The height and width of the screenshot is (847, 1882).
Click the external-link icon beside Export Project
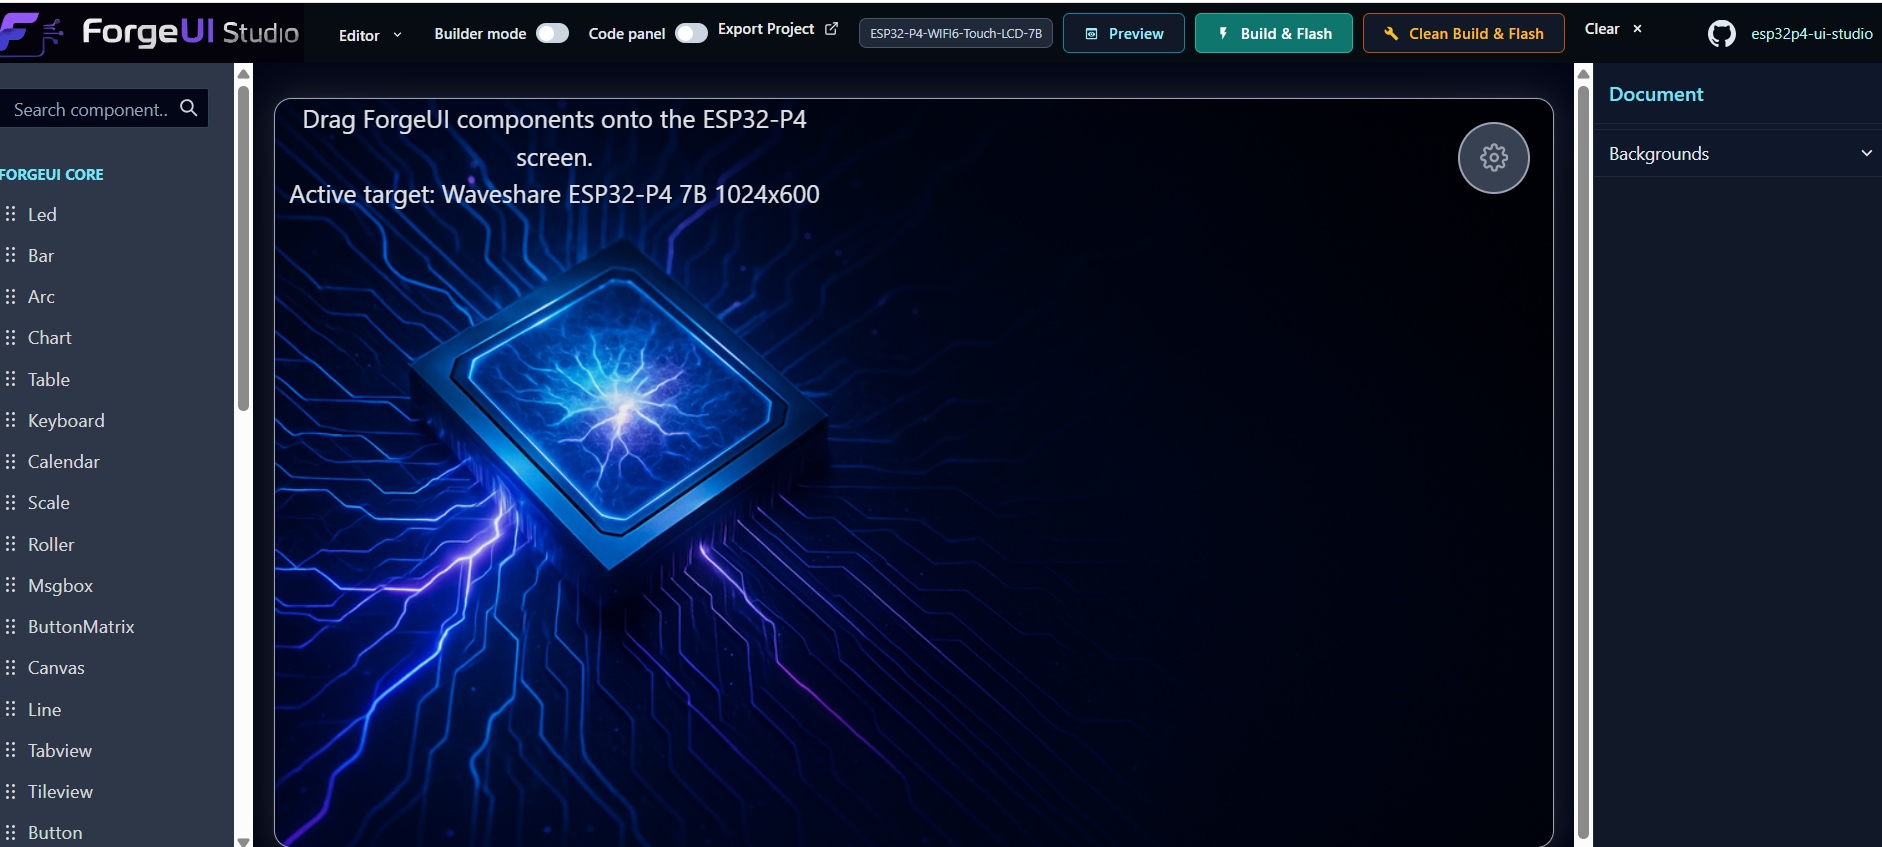point(831,29)
